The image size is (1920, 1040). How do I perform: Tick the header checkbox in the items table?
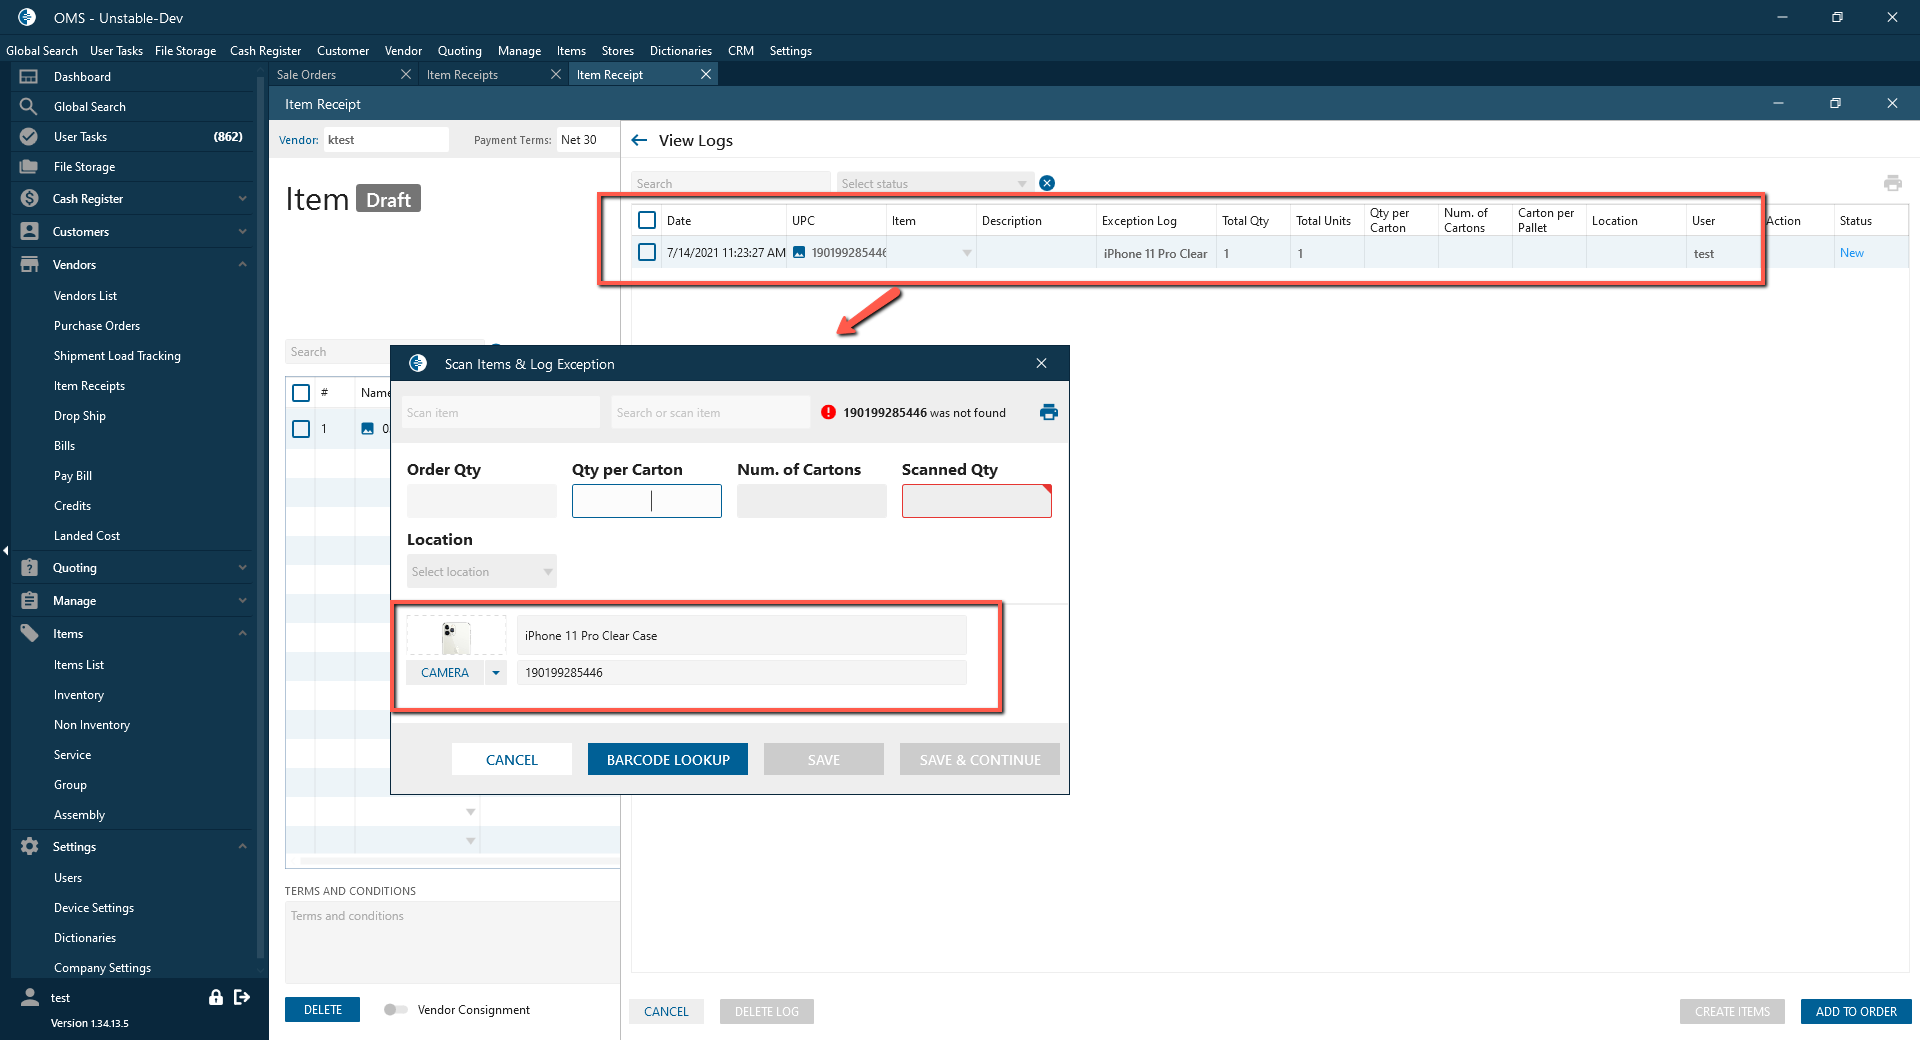tap(301, 393)
